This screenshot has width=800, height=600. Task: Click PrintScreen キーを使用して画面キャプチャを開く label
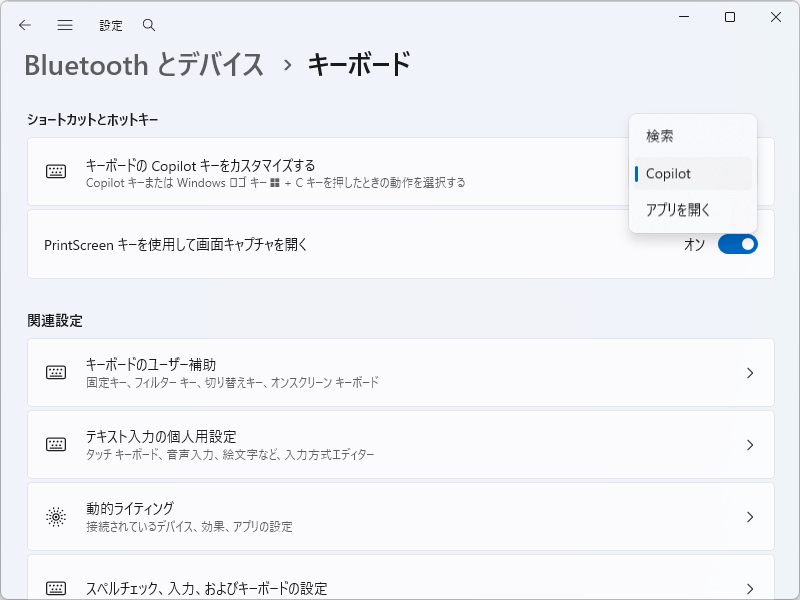tap(176, 245)
